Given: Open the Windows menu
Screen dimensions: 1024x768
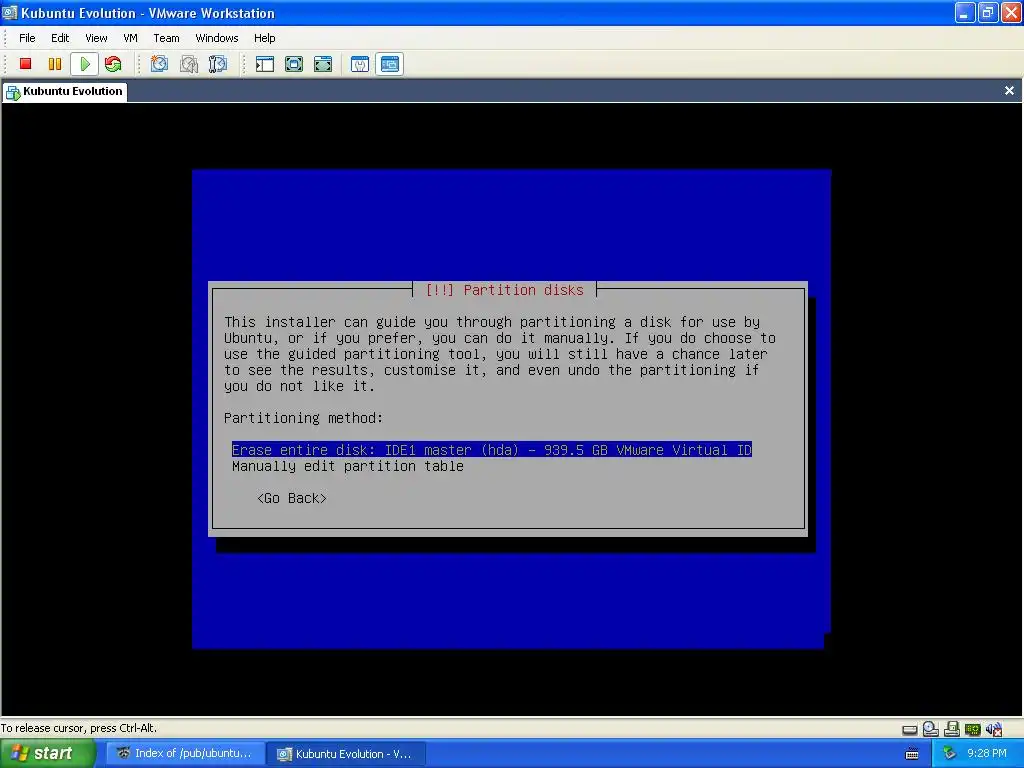Looking at the screenshot, I should pos(217,38).
